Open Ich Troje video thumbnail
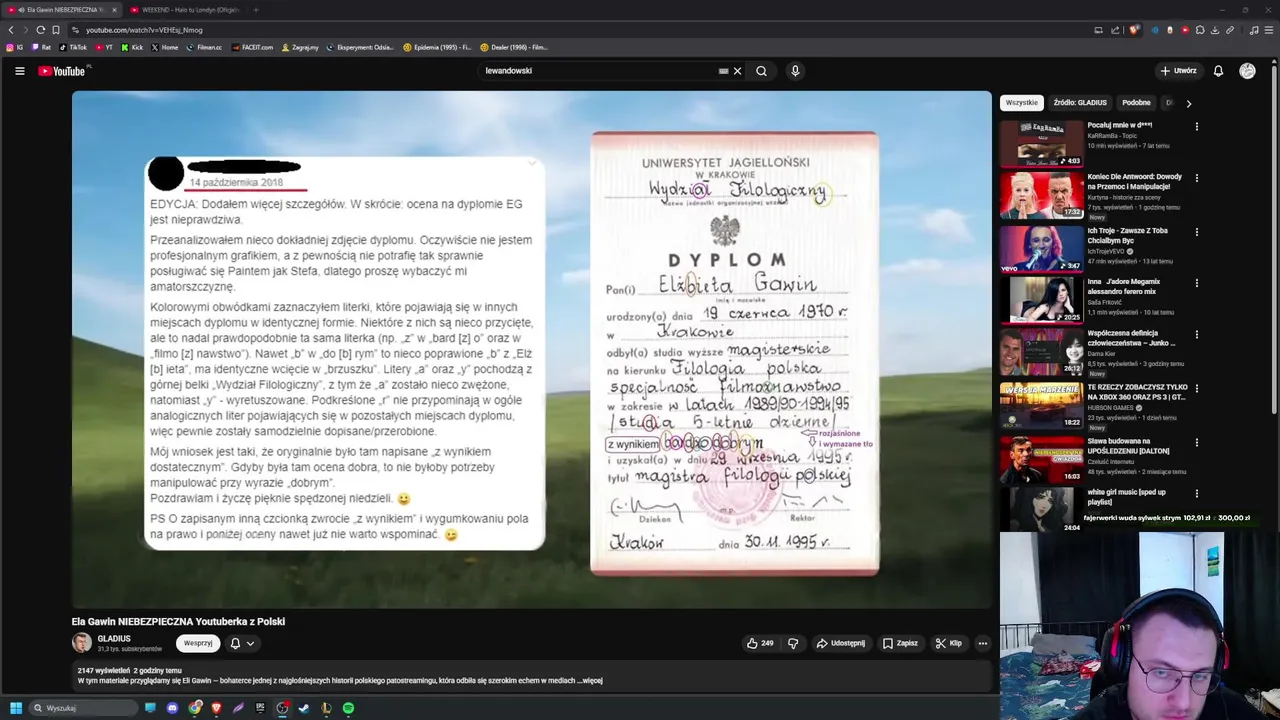This screenshot has height=720, width=1280. pos(1041,248)
